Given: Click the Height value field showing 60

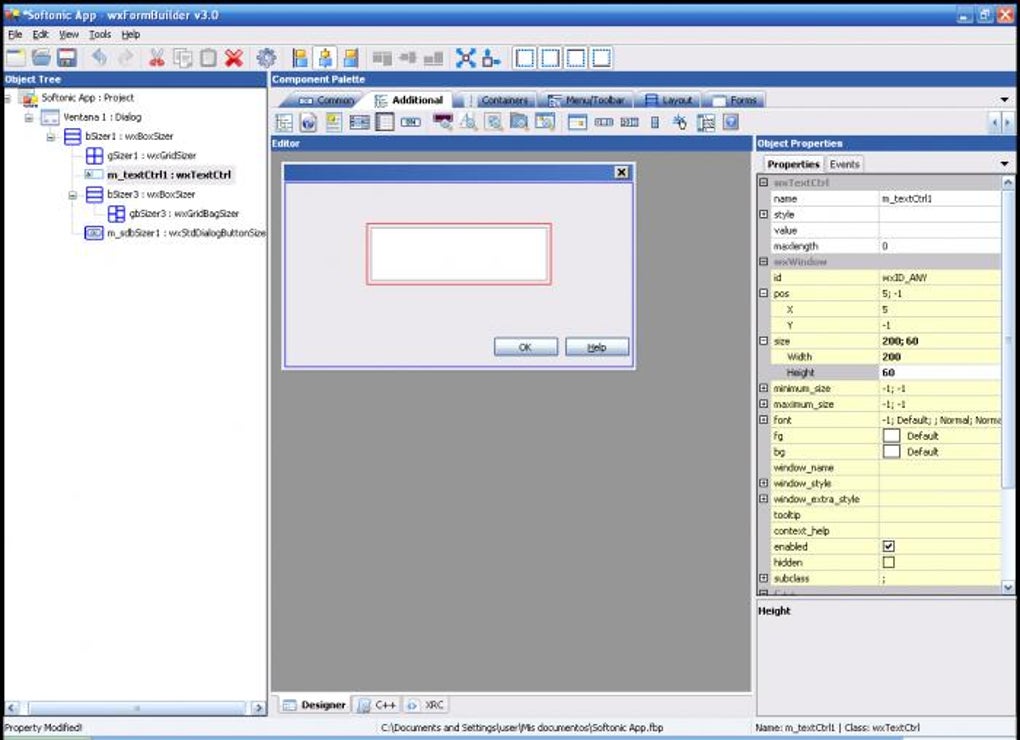Looking at the screenshot, I should (x=939, y=373).
